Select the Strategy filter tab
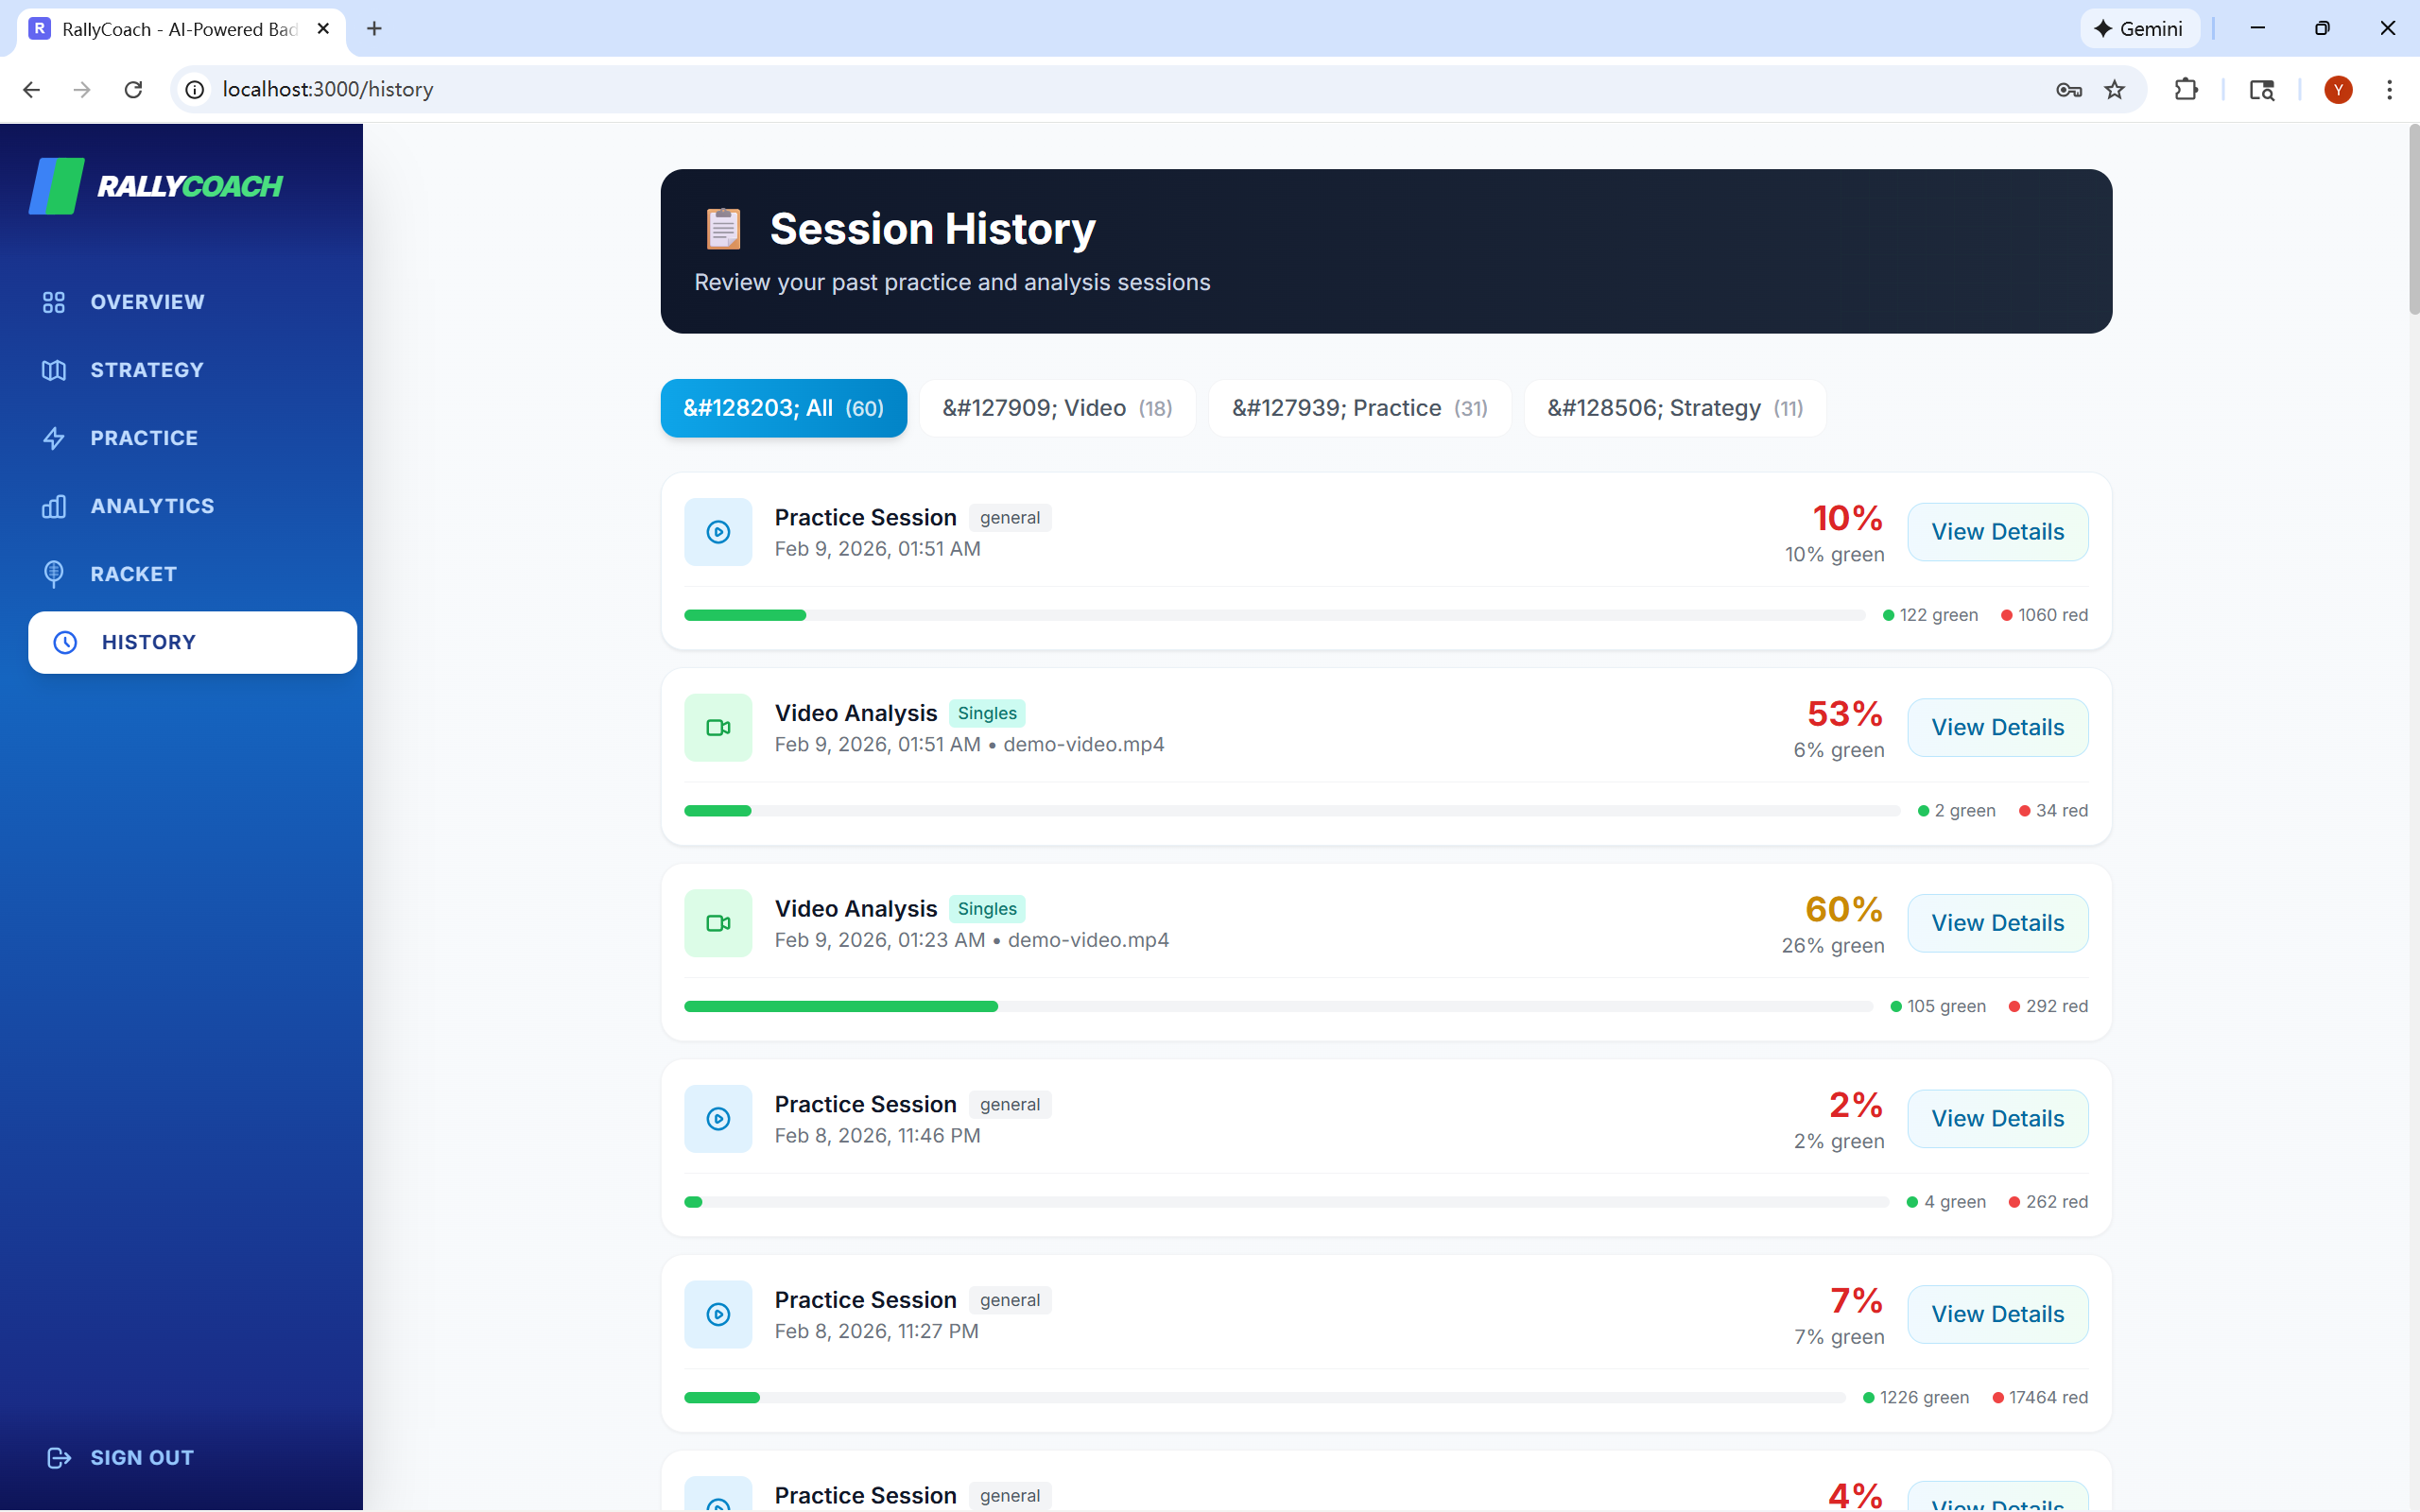The image size is (2420, 1512). pos(1674,408)
